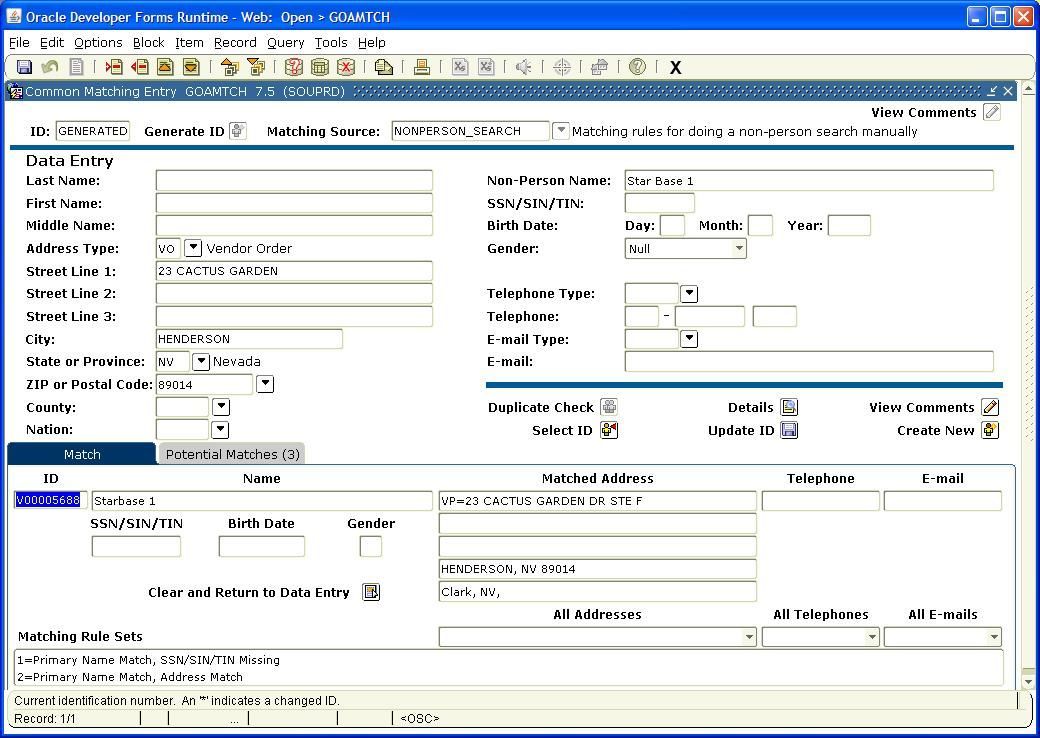Click the Execute Query toolbar icon
1040x738 pixels.
tap(320, 67)
